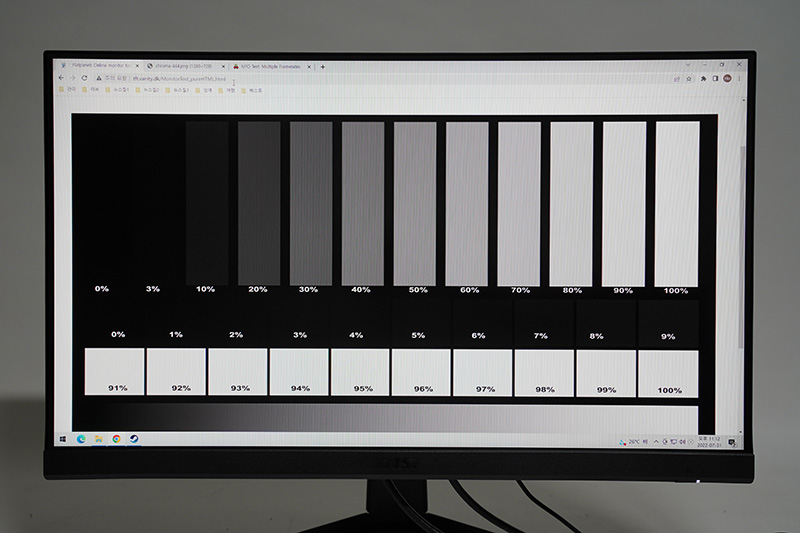Click the 80% gray bar
Image resolution: width=800 pixels, height=533 pixels.
coord(571,204)
